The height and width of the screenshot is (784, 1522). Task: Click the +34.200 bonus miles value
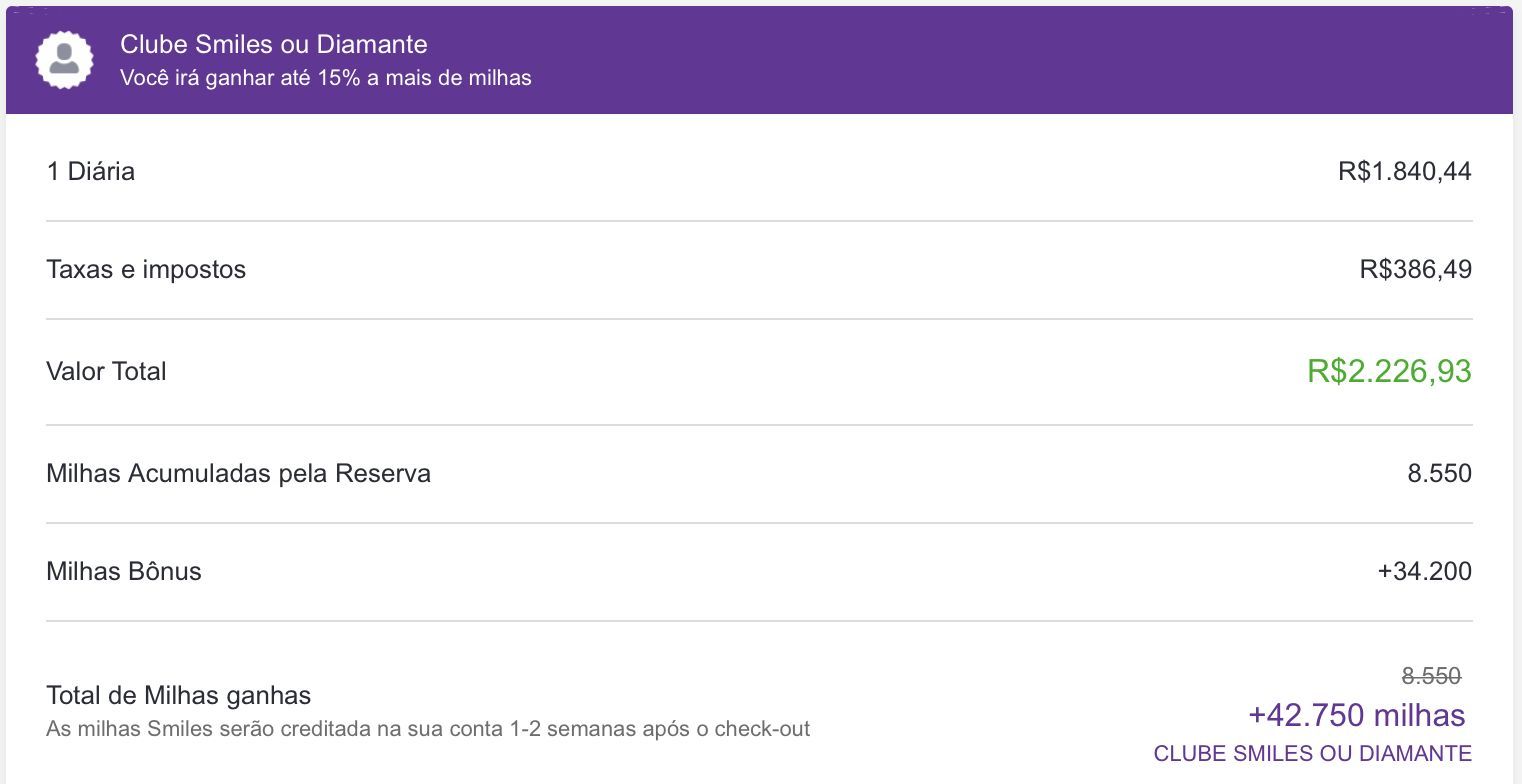click(x=1425, y=571)
